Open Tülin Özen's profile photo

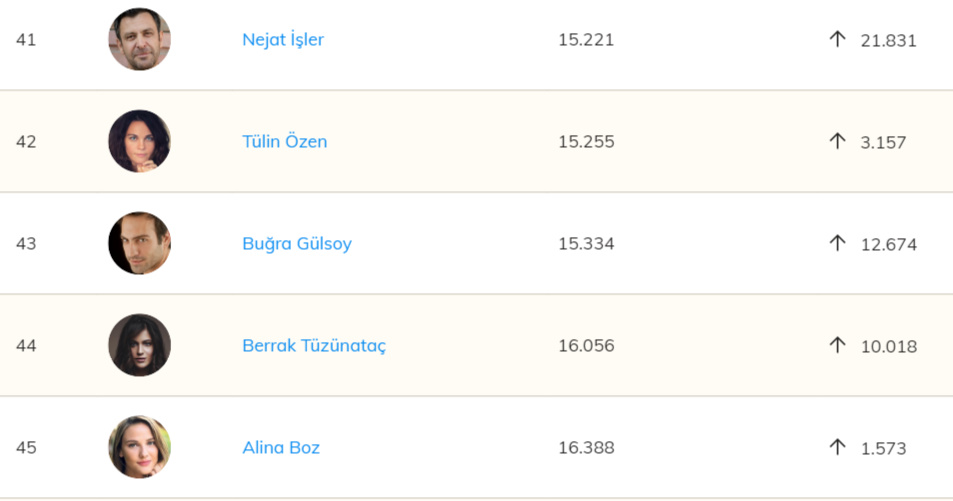coord(139,141)
